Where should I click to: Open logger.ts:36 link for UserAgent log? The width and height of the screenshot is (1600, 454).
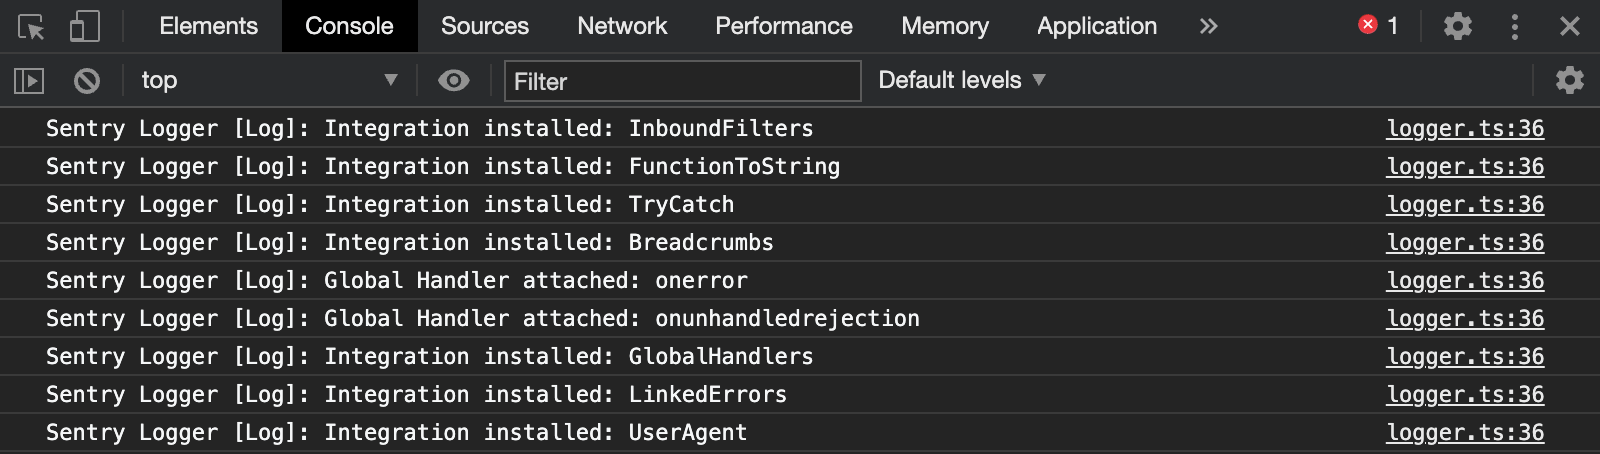[1465, 432]
